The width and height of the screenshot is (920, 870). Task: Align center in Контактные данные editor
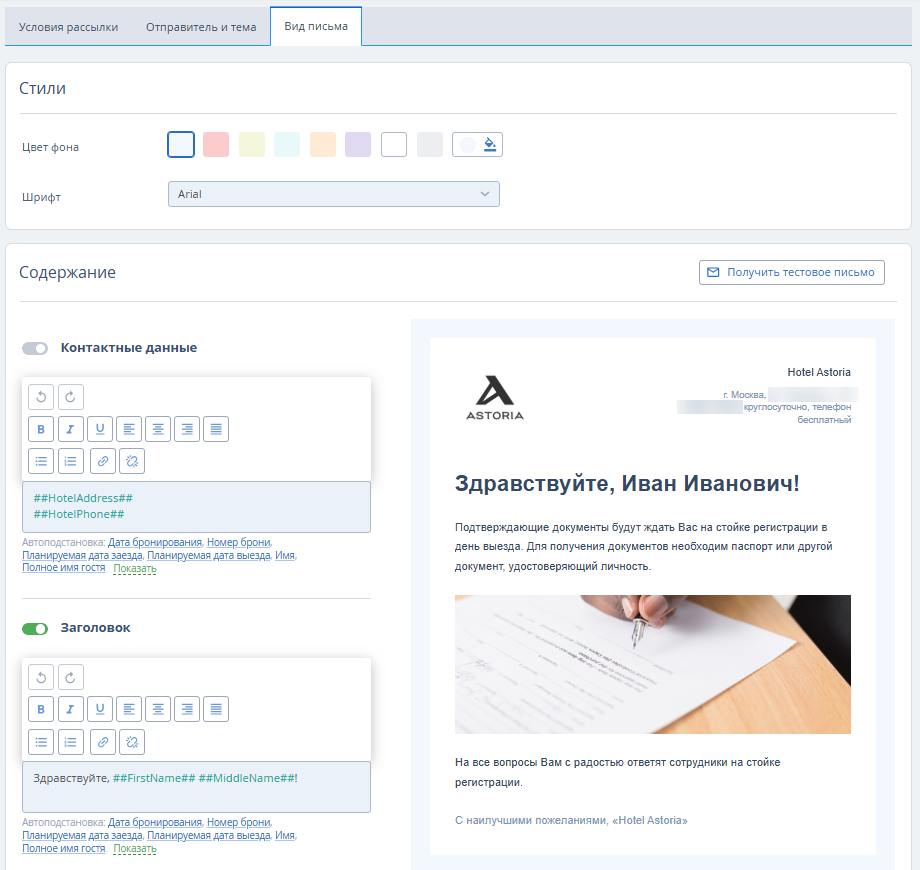tap(158, 429)
